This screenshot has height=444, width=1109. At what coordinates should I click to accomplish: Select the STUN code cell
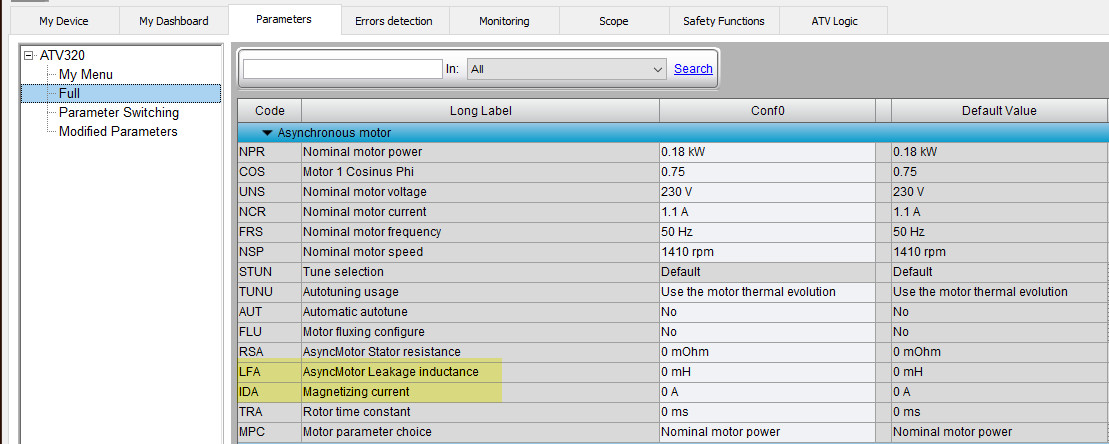(269, 271)
